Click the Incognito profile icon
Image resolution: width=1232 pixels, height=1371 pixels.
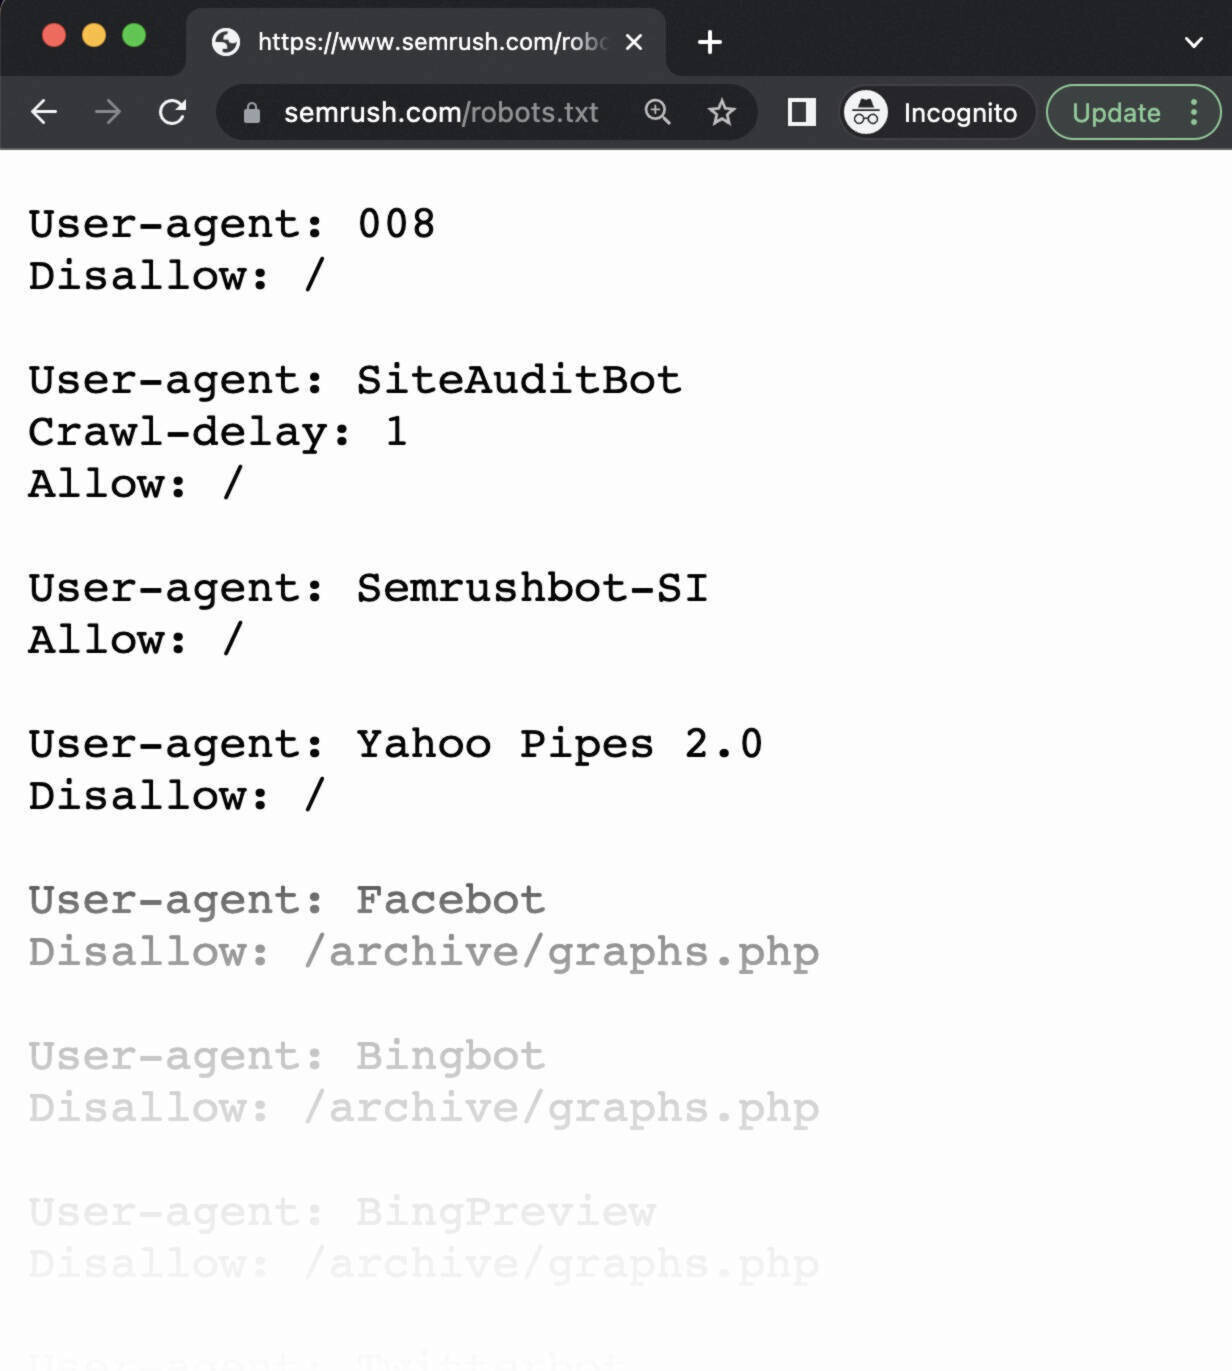point(865,112)
